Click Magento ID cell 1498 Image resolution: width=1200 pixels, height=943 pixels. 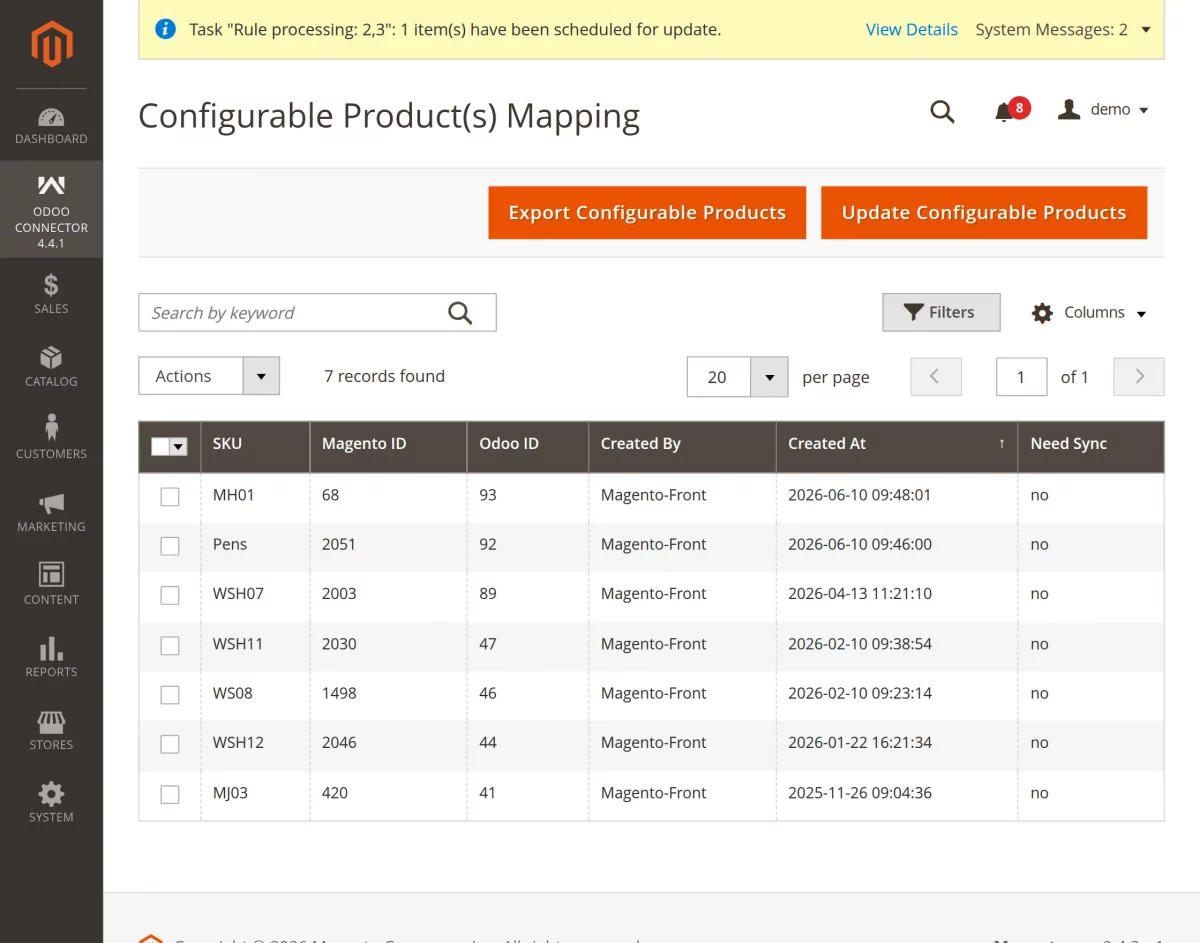[x=339, y=693]
